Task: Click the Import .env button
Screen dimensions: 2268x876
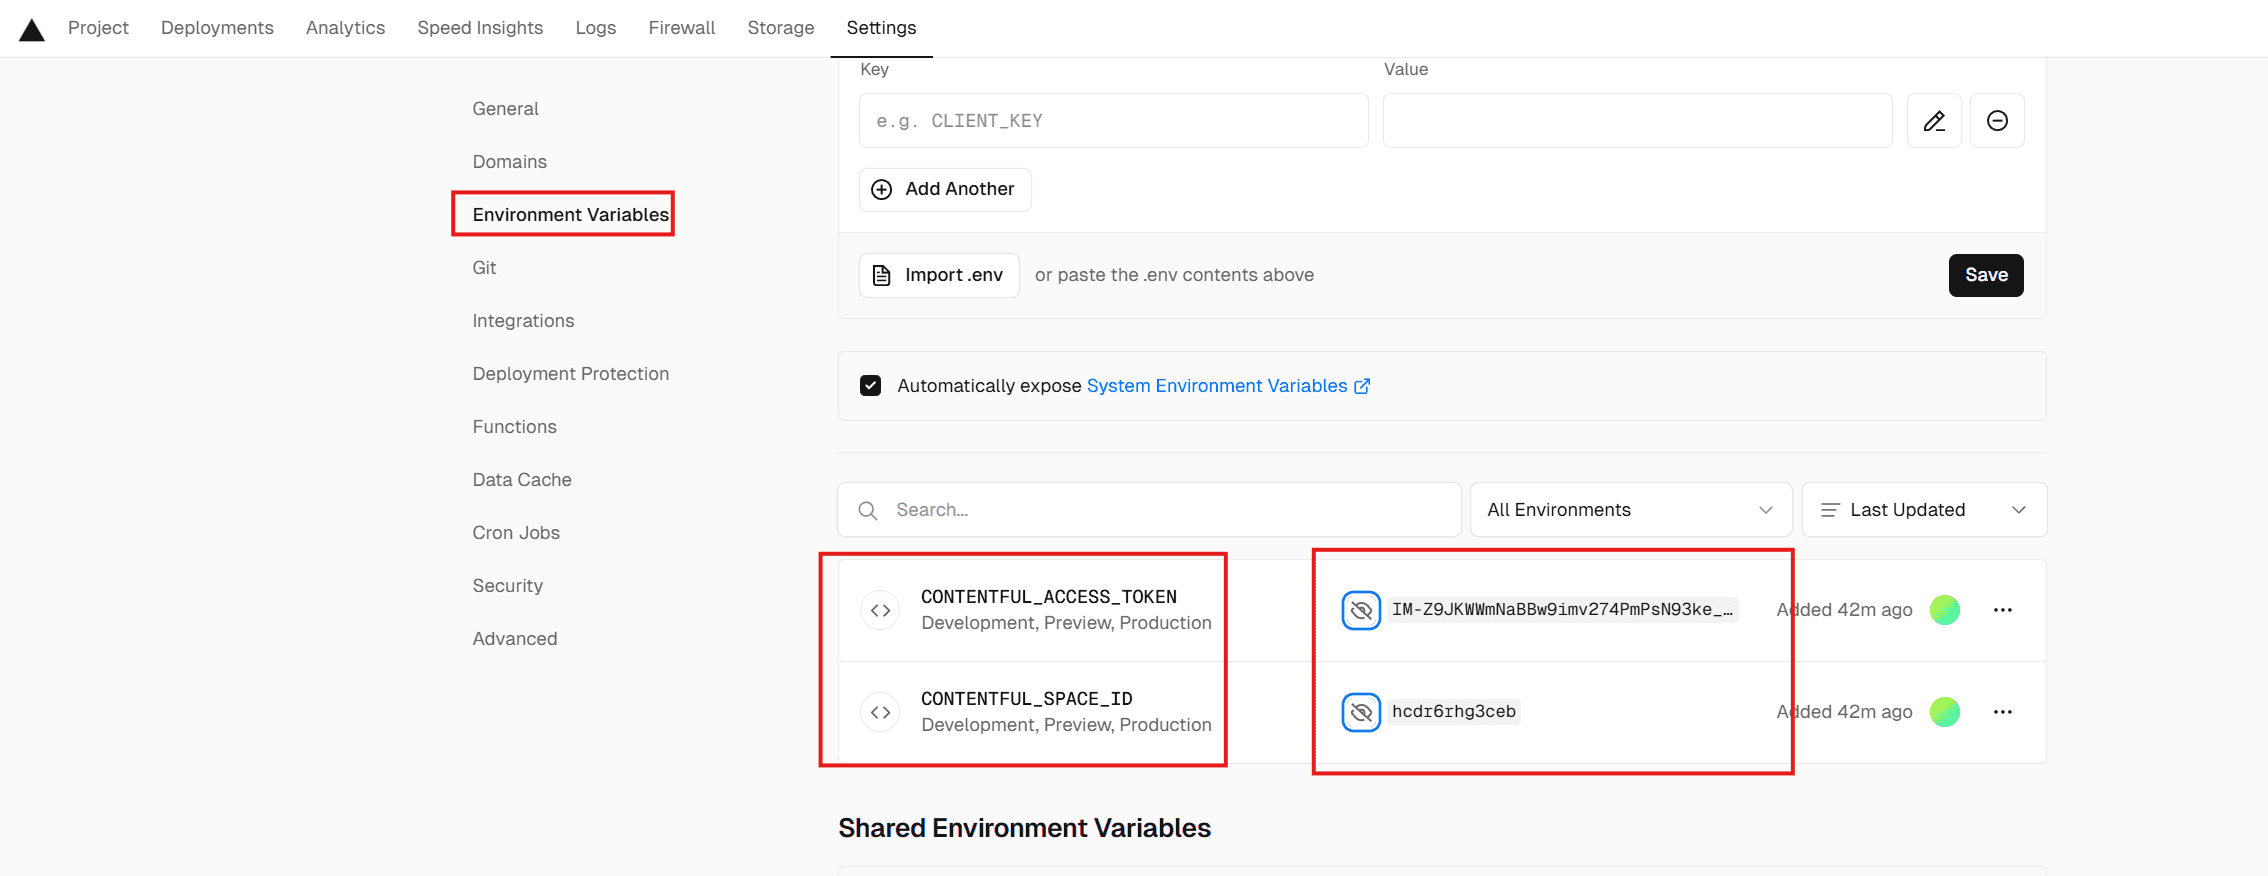Action: point(939,275)
